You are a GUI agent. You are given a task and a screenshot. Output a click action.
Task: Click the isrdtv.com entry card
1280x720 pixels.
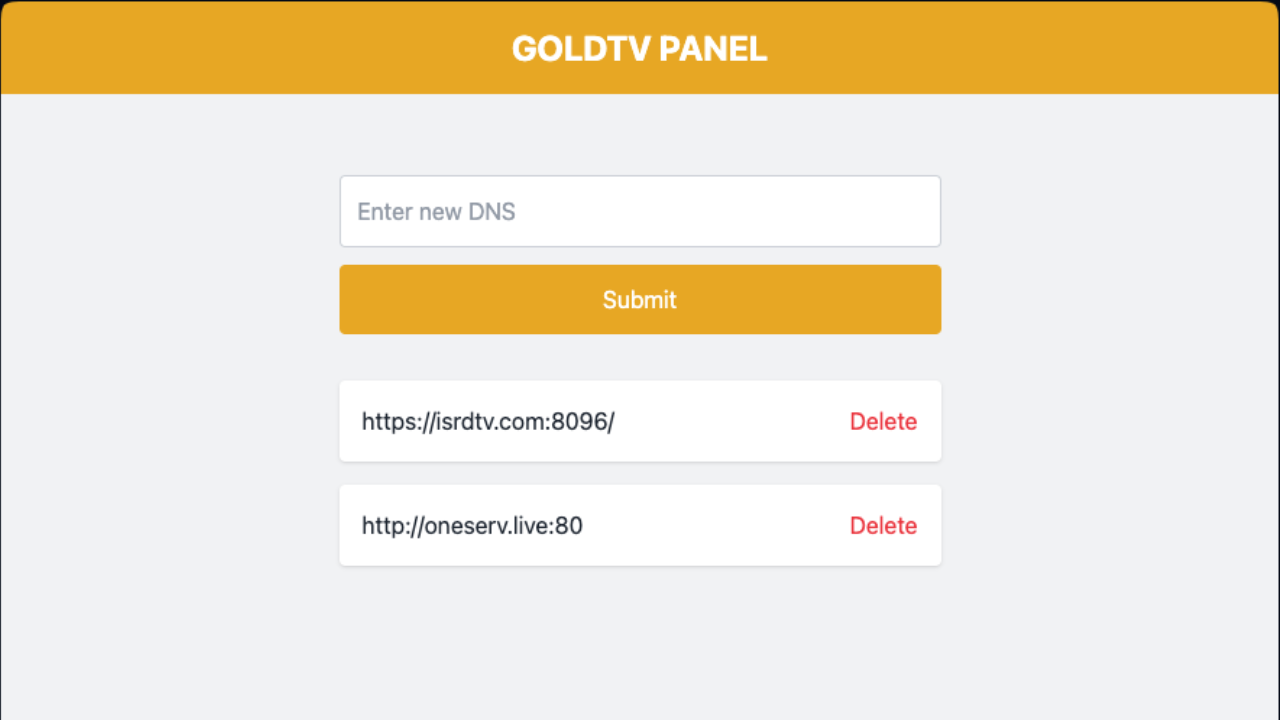(640, 421)
